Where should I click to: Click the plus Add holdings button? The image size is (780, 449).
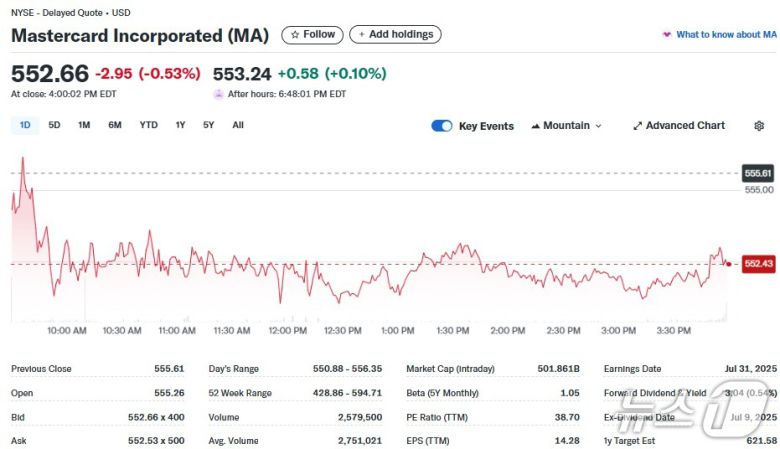(395, 35)
